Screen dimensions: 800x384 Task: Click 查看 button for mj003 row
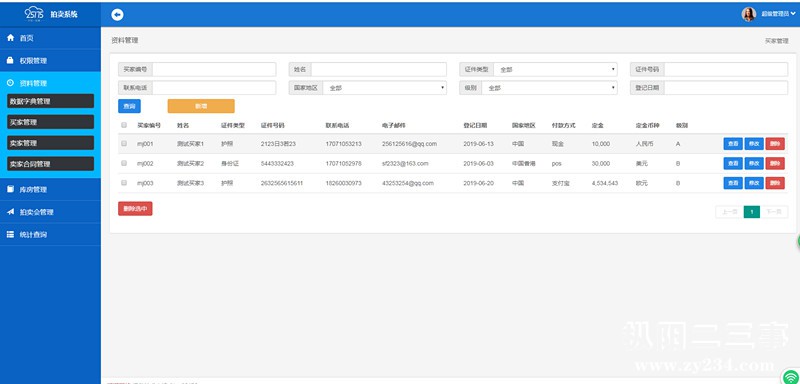(733, 183)
